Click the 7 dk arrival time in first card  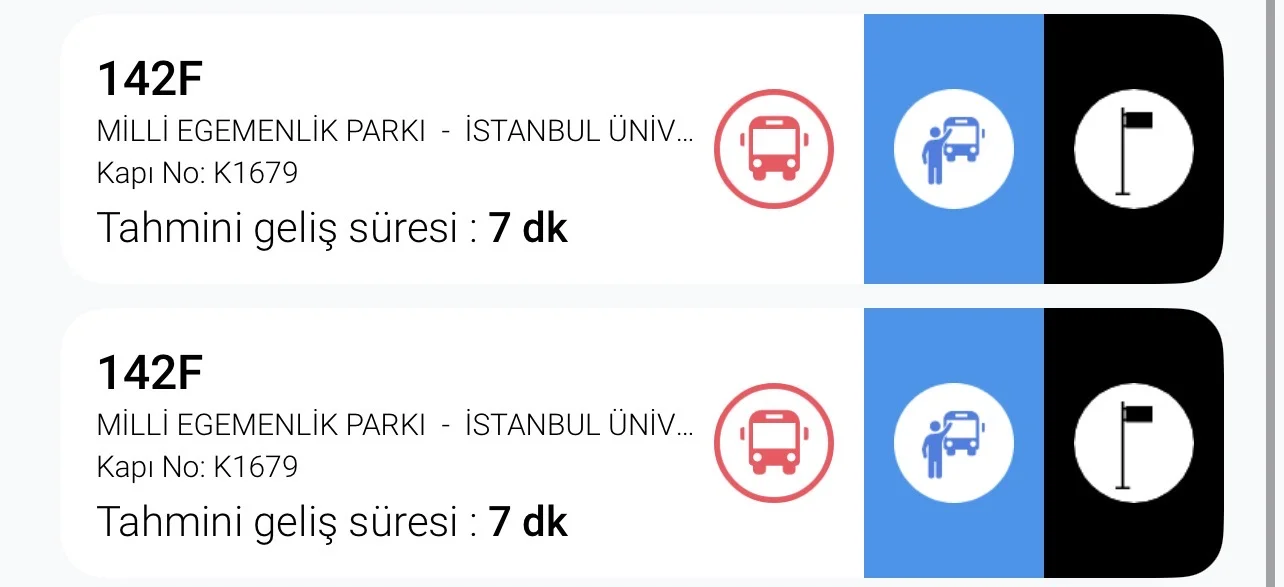pyautogui.click(x=528, y=229)
